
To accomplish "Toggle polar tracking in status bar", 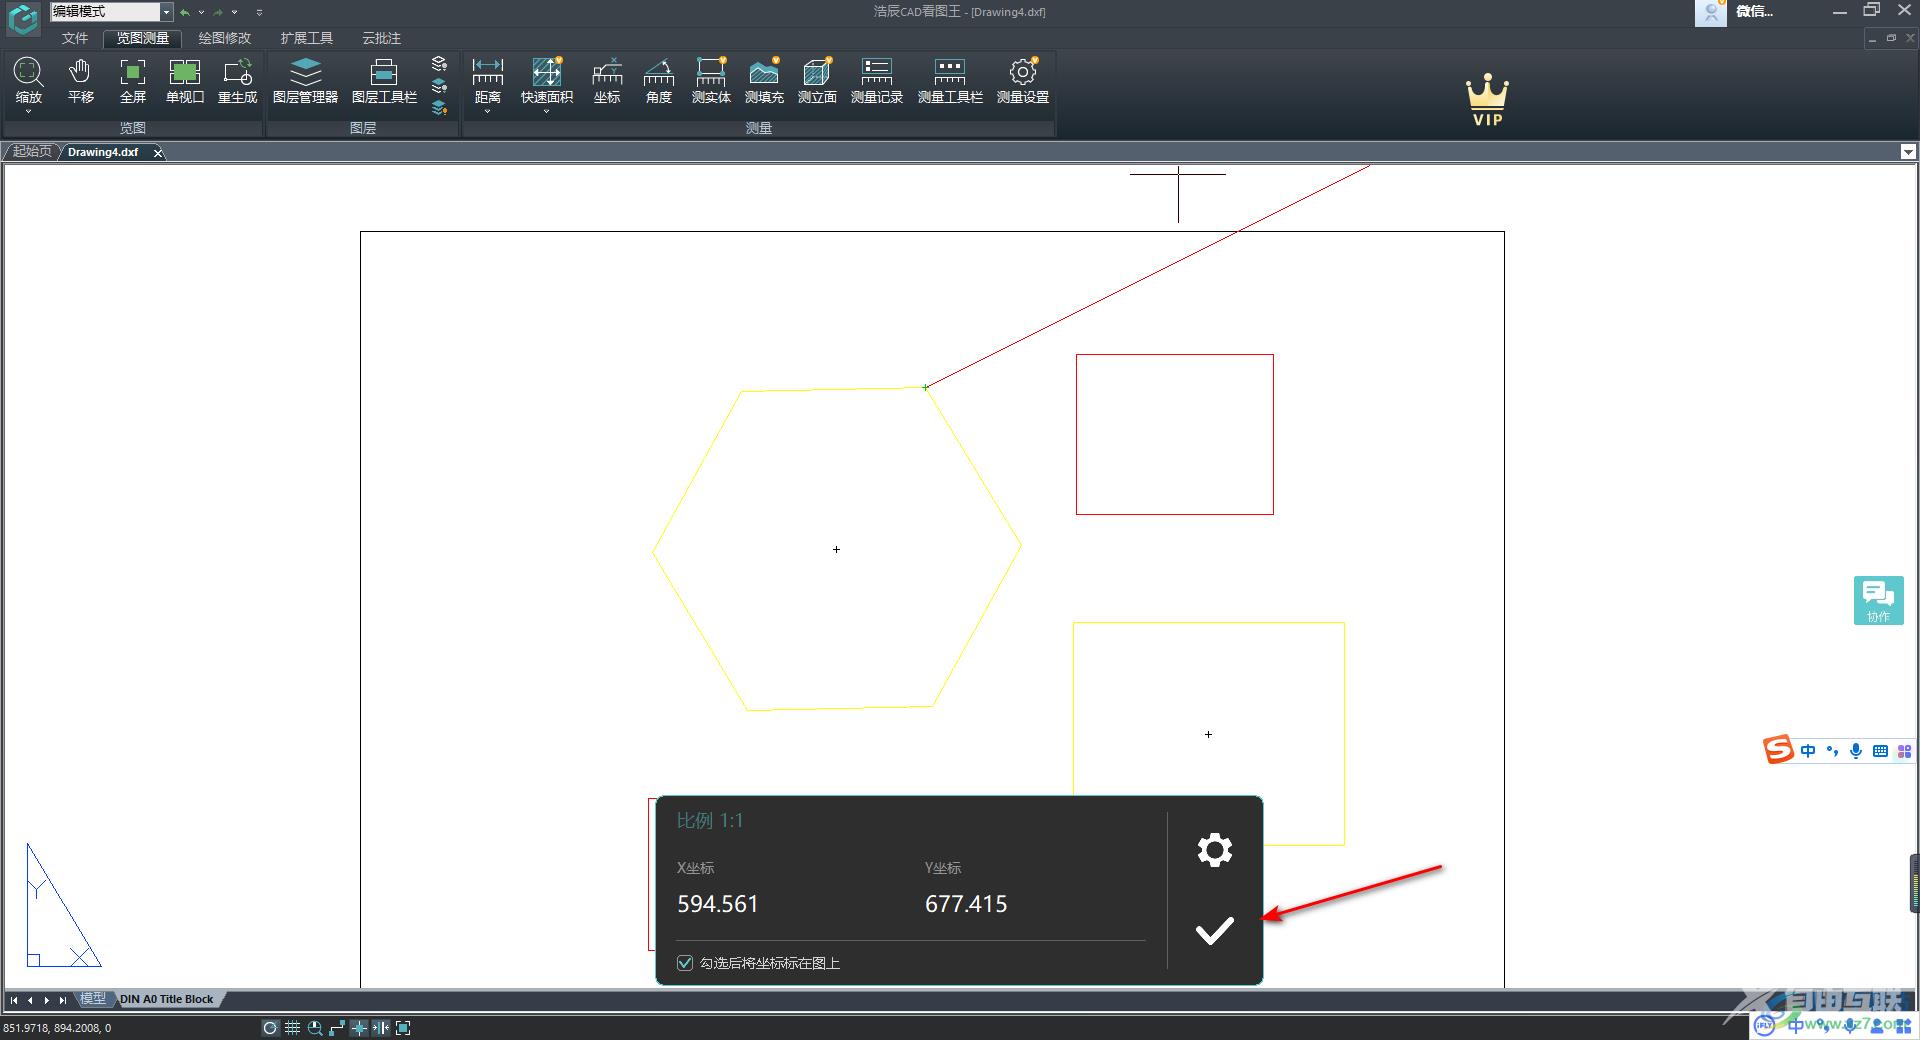I will (270, 1028).
